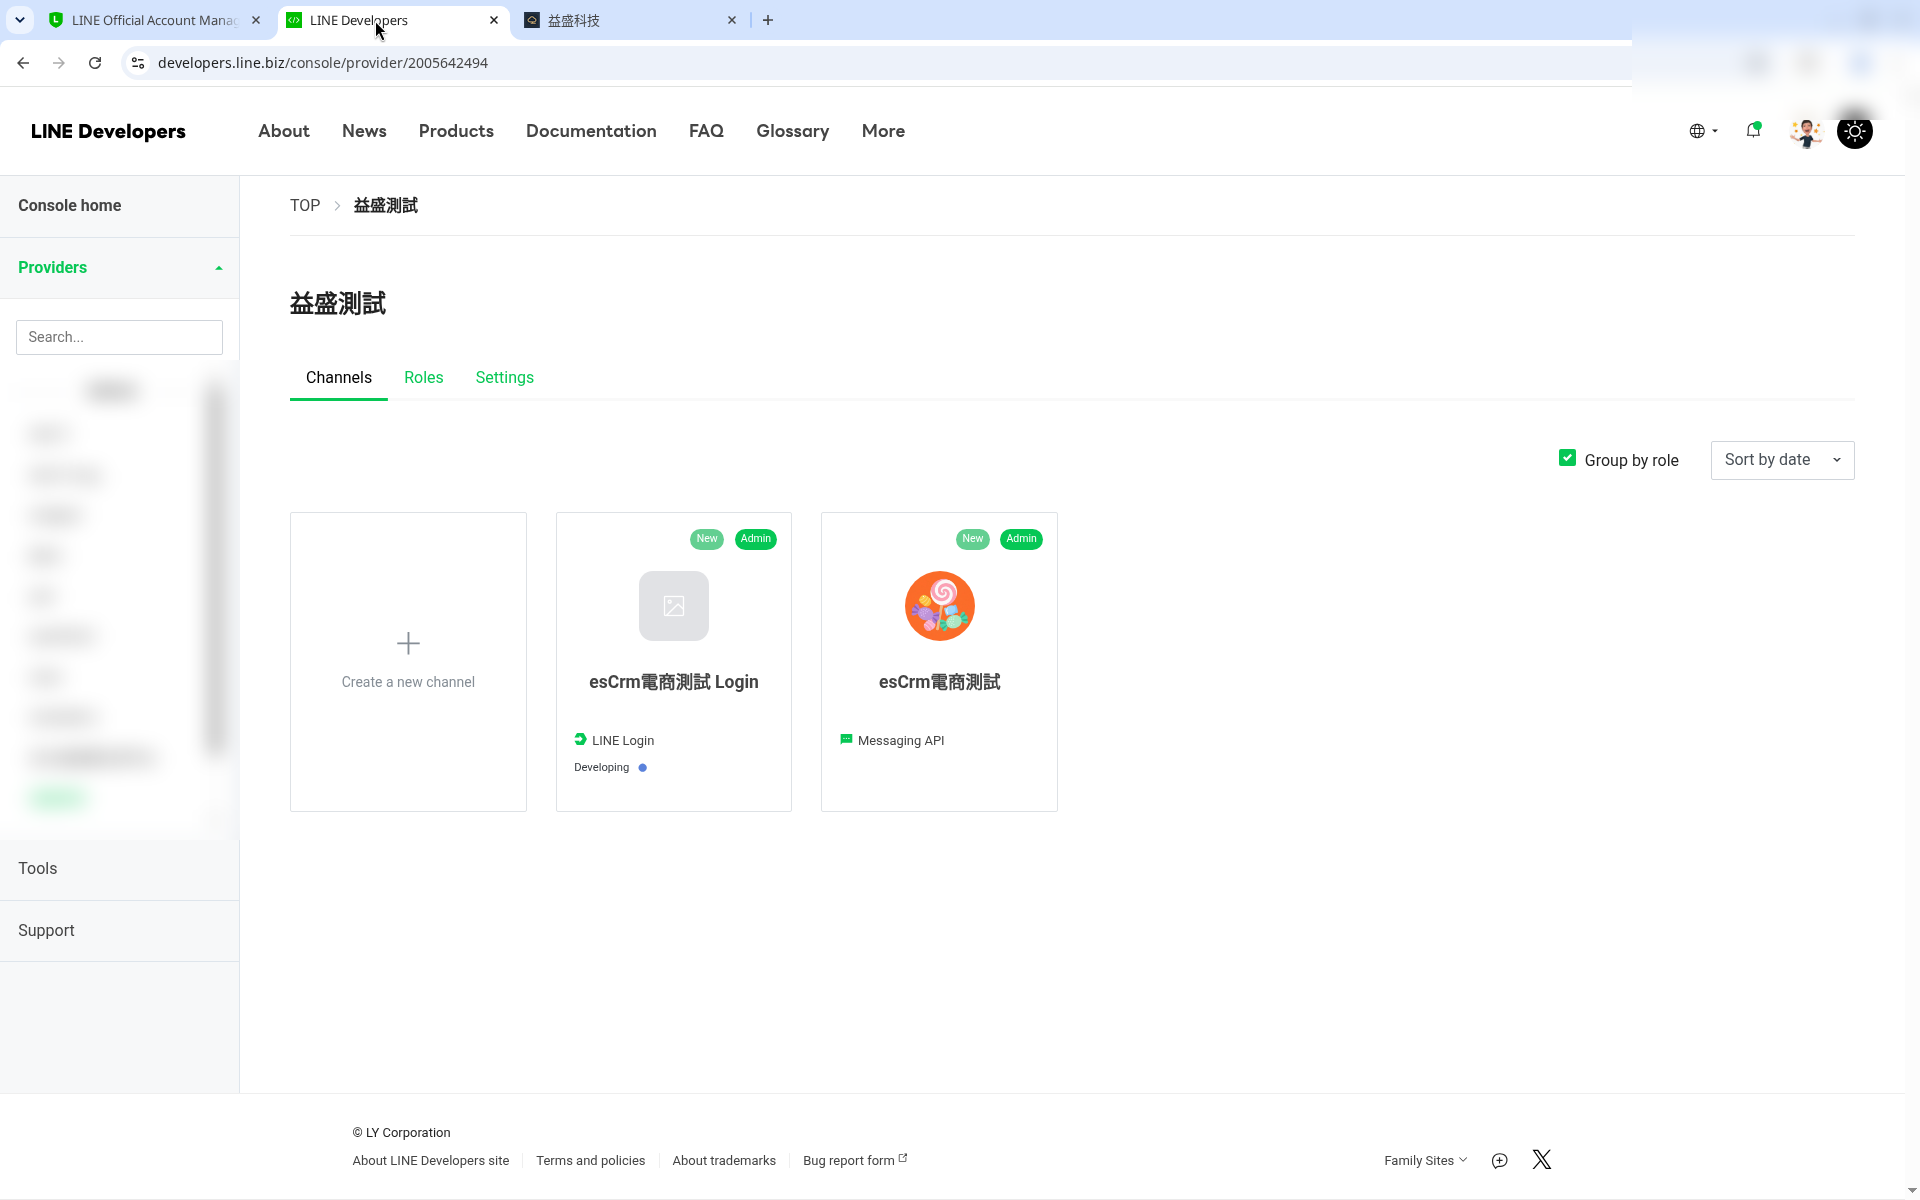Image resolution: width=1920 pixels, height=1200 pixels.
Task: Open the esCrm電商測試 lollipop channel icon
Action: point(939,606)
